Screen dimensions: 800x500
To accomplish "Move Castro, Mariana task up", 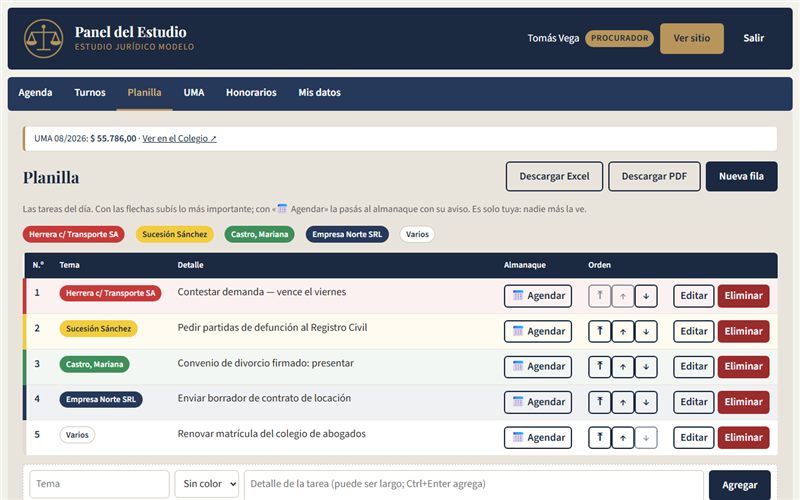I will point(622,366).
